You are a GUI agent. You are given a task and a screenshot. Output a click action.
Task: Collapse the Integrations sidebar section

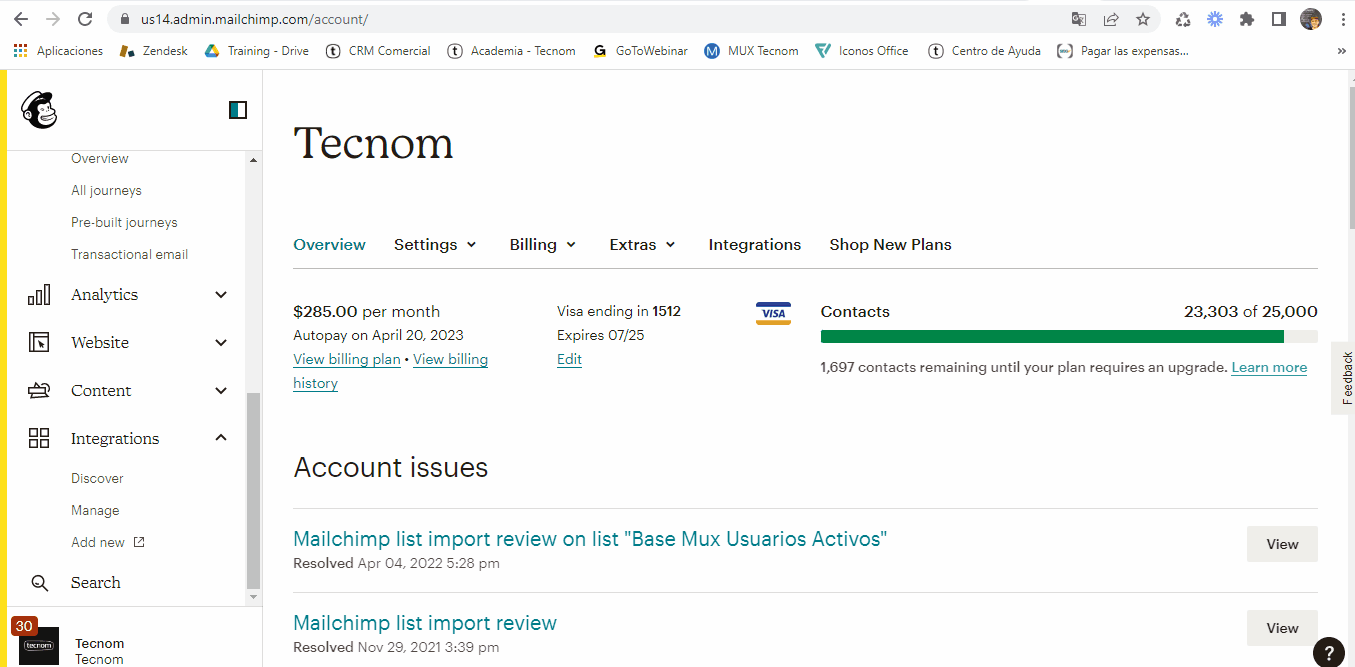(221, 438)
